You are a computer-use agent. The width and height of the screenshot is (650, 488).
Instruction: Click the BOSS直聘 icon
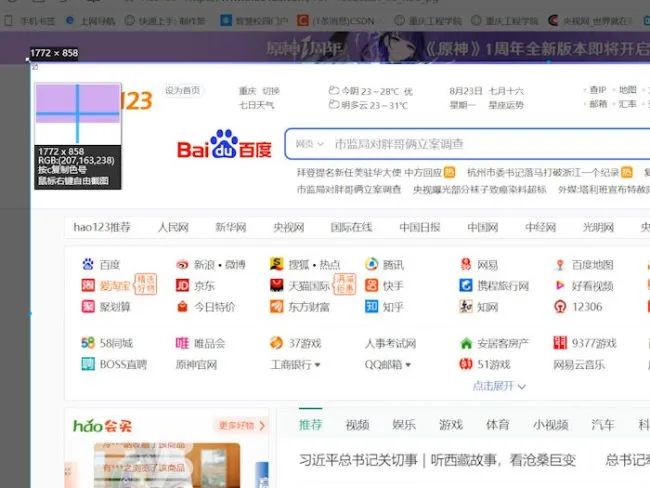[88, 364]
